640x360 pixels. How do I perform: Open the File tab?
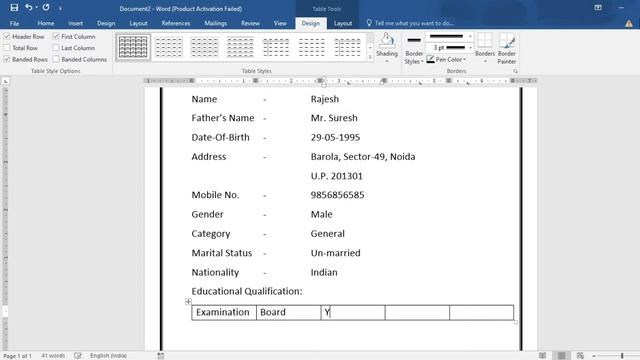14,23
